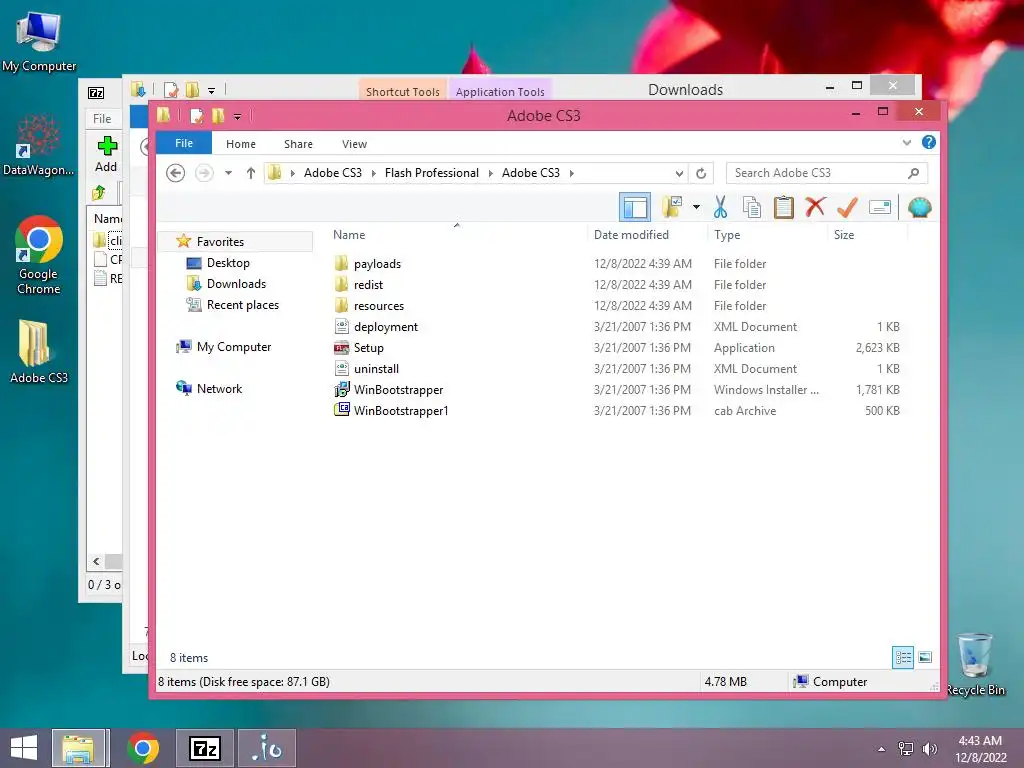Click New folder icon in Adobe CS3 title bar

click(x=218, y=116)
